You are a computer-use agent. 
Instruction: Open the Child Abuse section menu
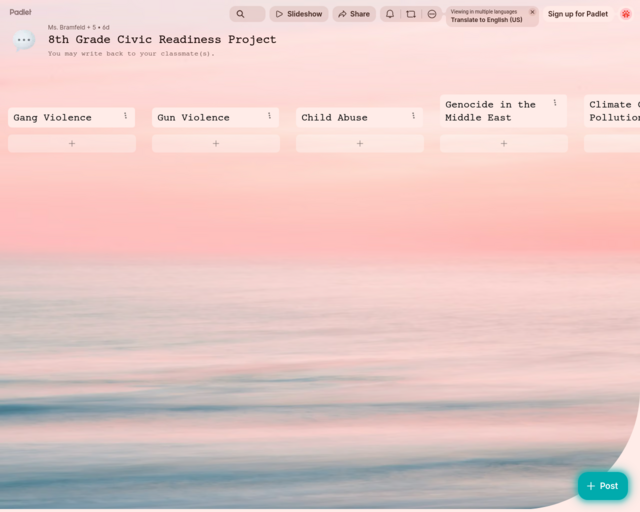(414, 116)
